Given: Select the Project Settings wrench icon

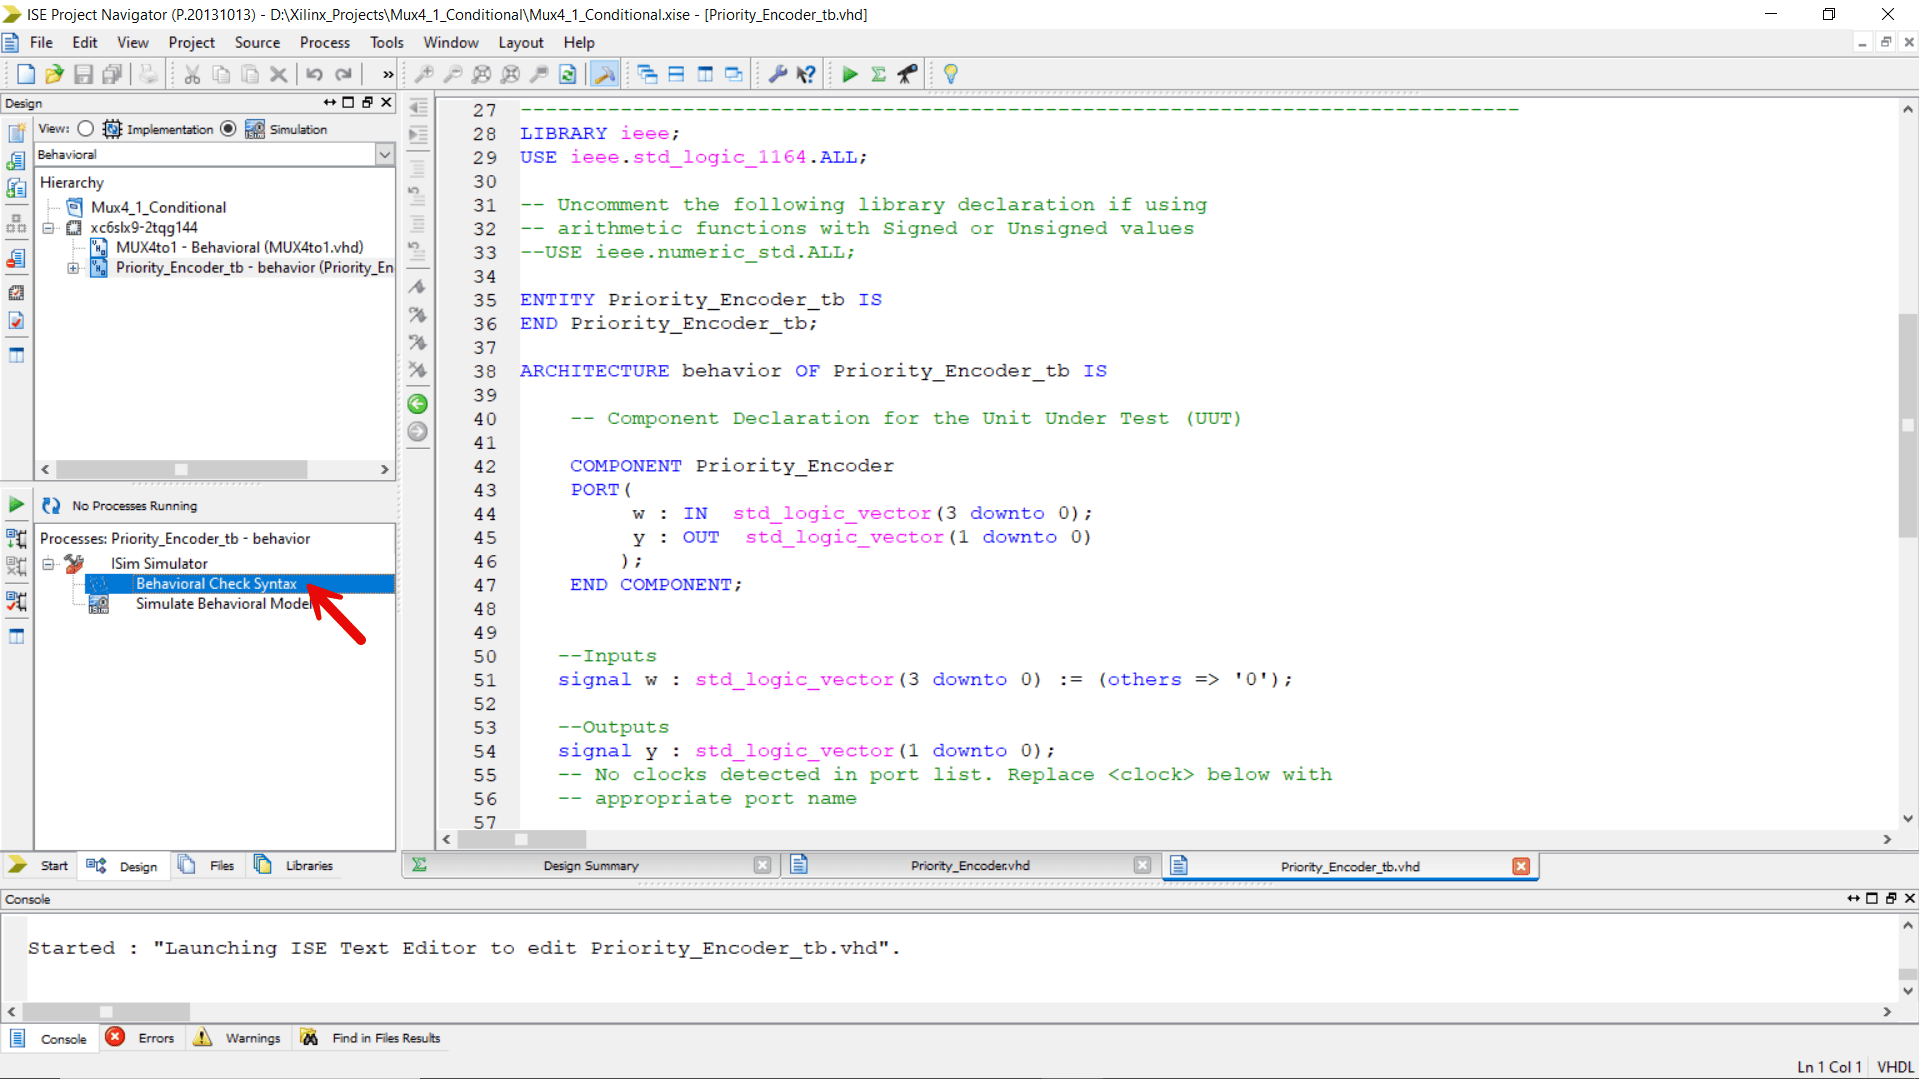Looking at the screenshot, I should [779, 73].
